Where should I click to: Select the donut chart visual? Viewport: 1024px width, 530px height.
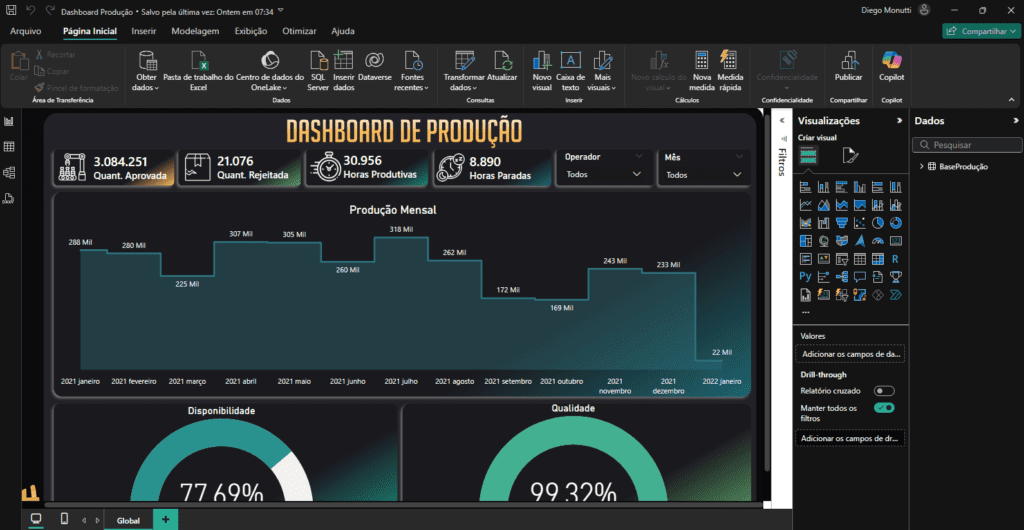click(896, 223)
